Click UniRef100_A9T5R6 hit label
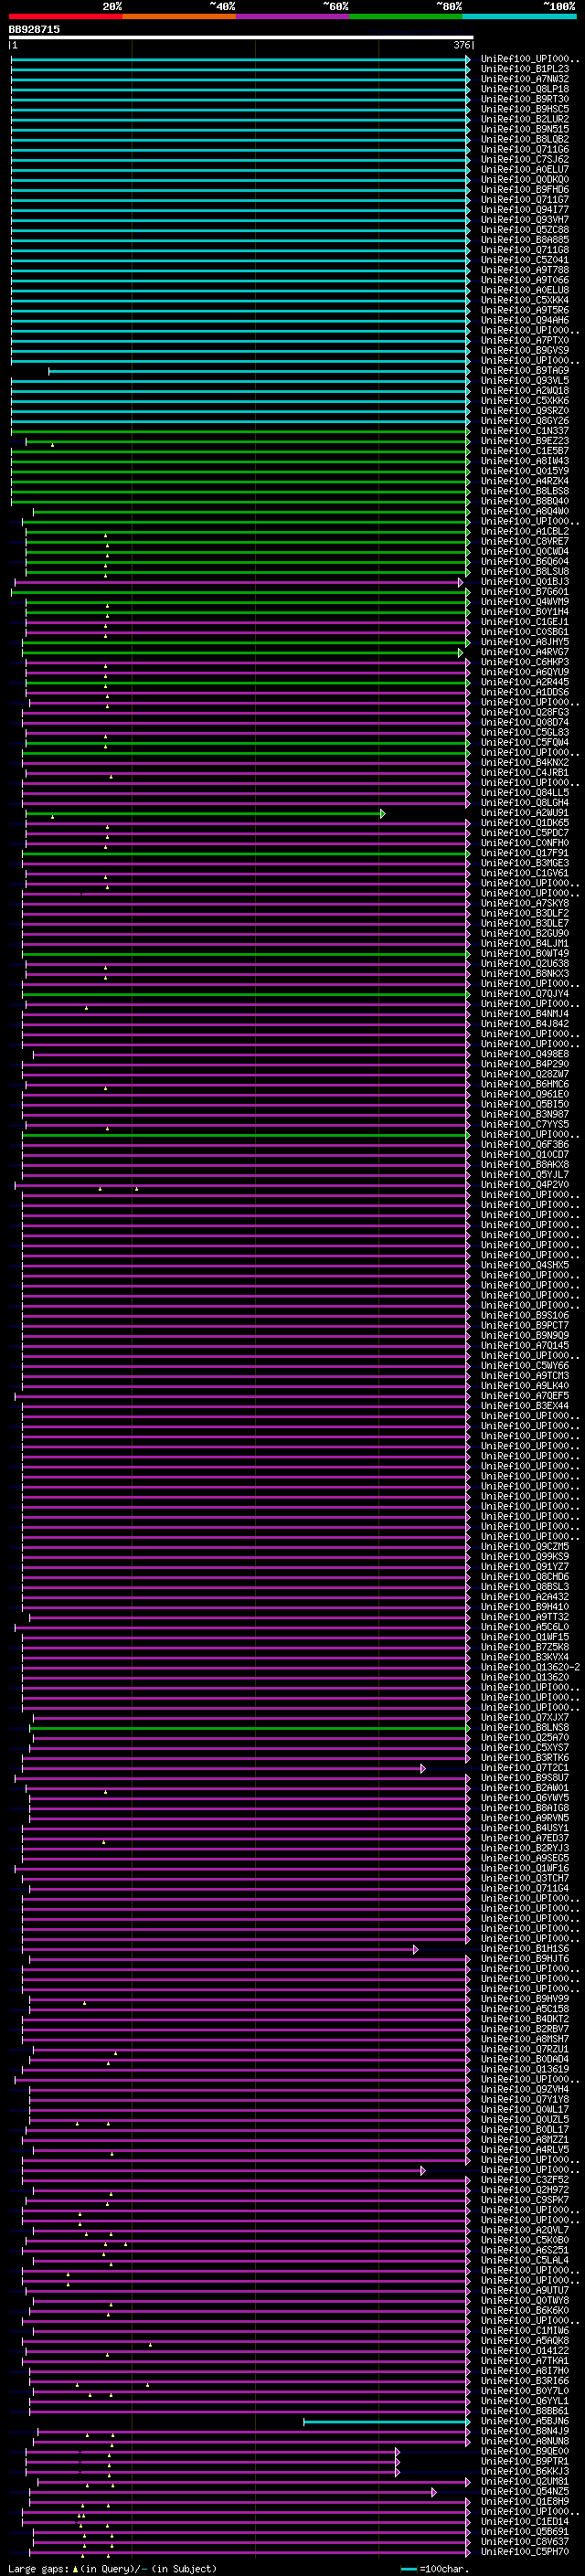Image resolution: width=585 pixels, height=2576 pixels. (525, 310)
